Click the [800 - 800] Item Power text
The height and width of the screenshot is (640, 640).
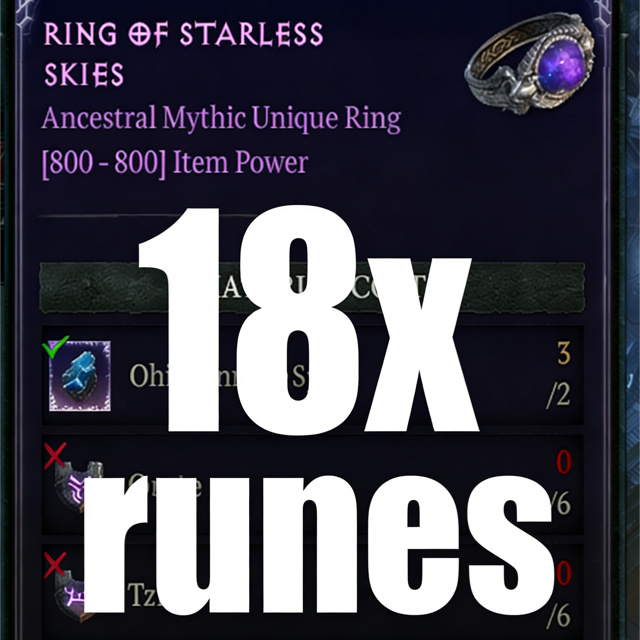175,163
